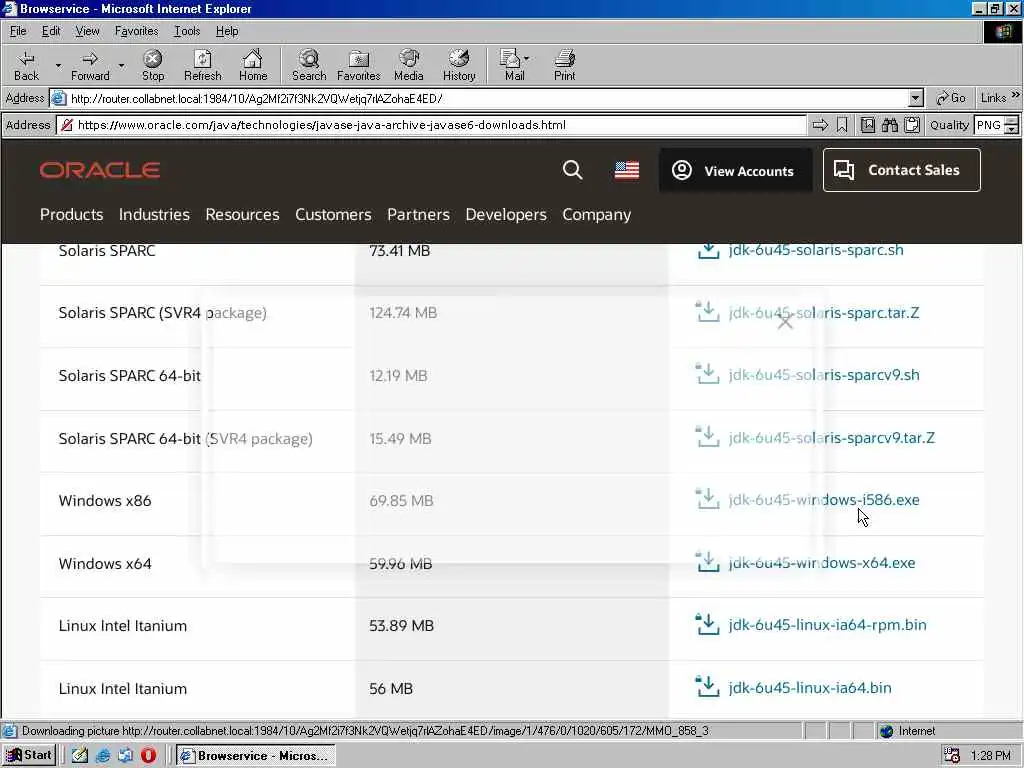This screenshot has height=768, width=1024.
Task: Click the Oracle Products nav item
Action: (x=72, y=214)
